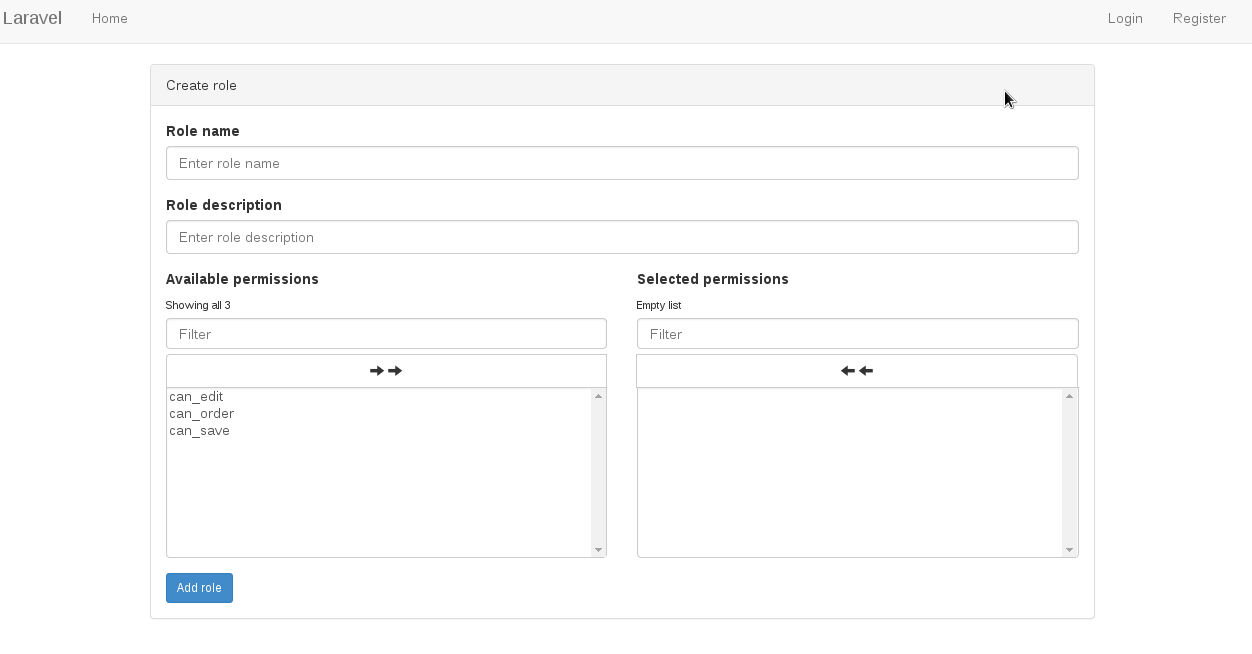Click the Add role button
The width and height of the screenshot is (1252, 654).
click(199, 588)
